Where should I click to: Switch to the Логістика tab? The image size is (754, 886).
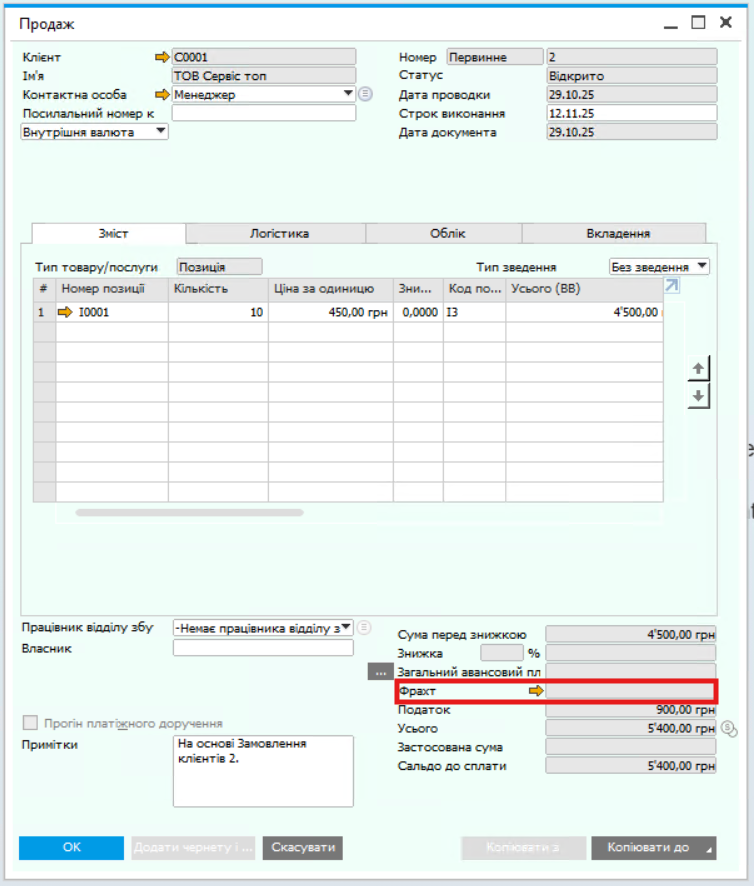(279, 233)
